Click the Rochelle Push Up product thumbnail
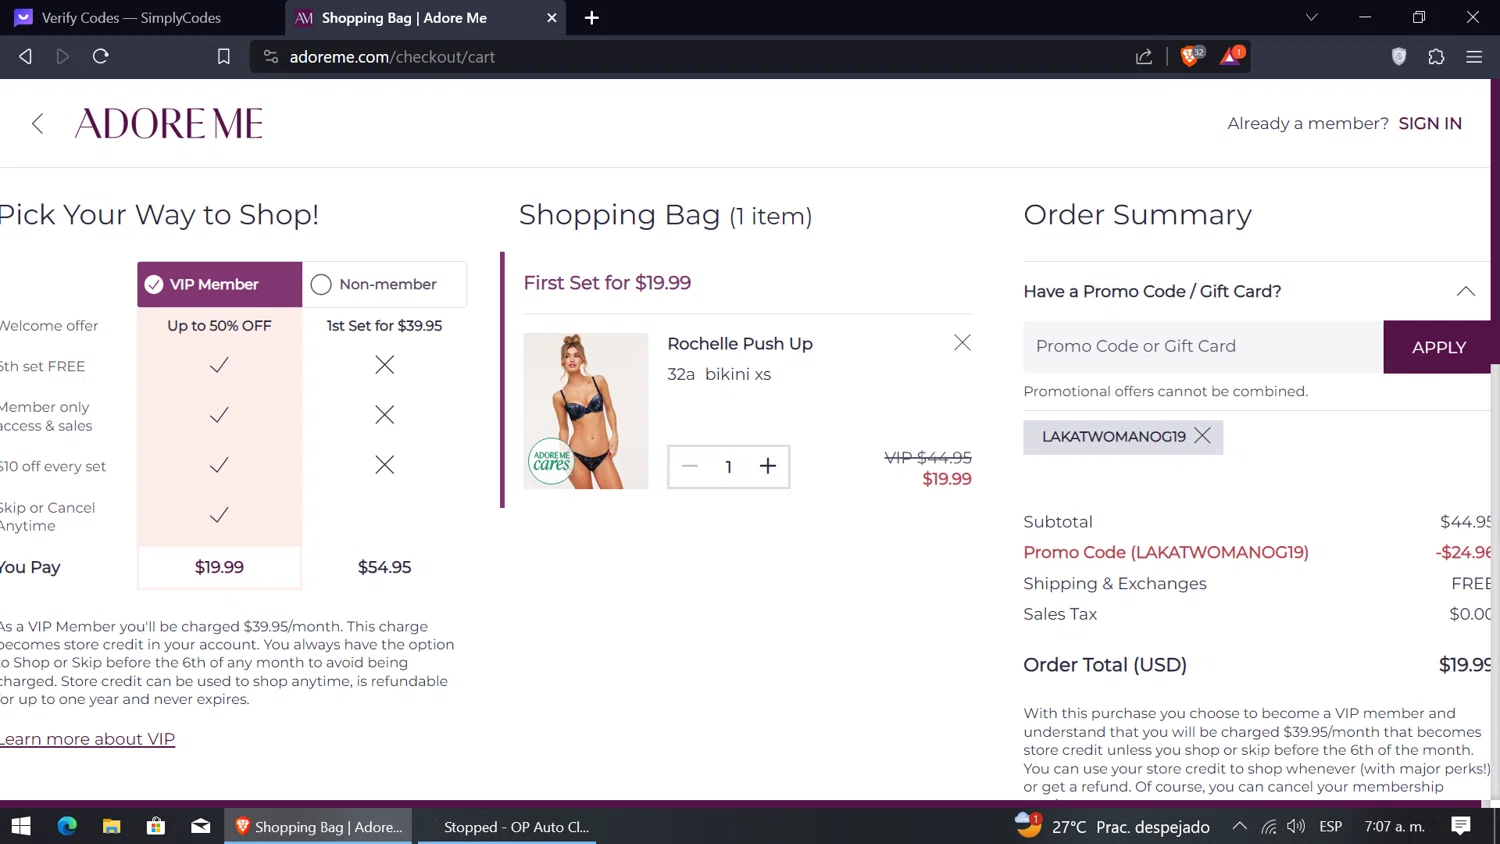Image resolution: width=1500 pixels, height=844 pixels. pos(586,411)
